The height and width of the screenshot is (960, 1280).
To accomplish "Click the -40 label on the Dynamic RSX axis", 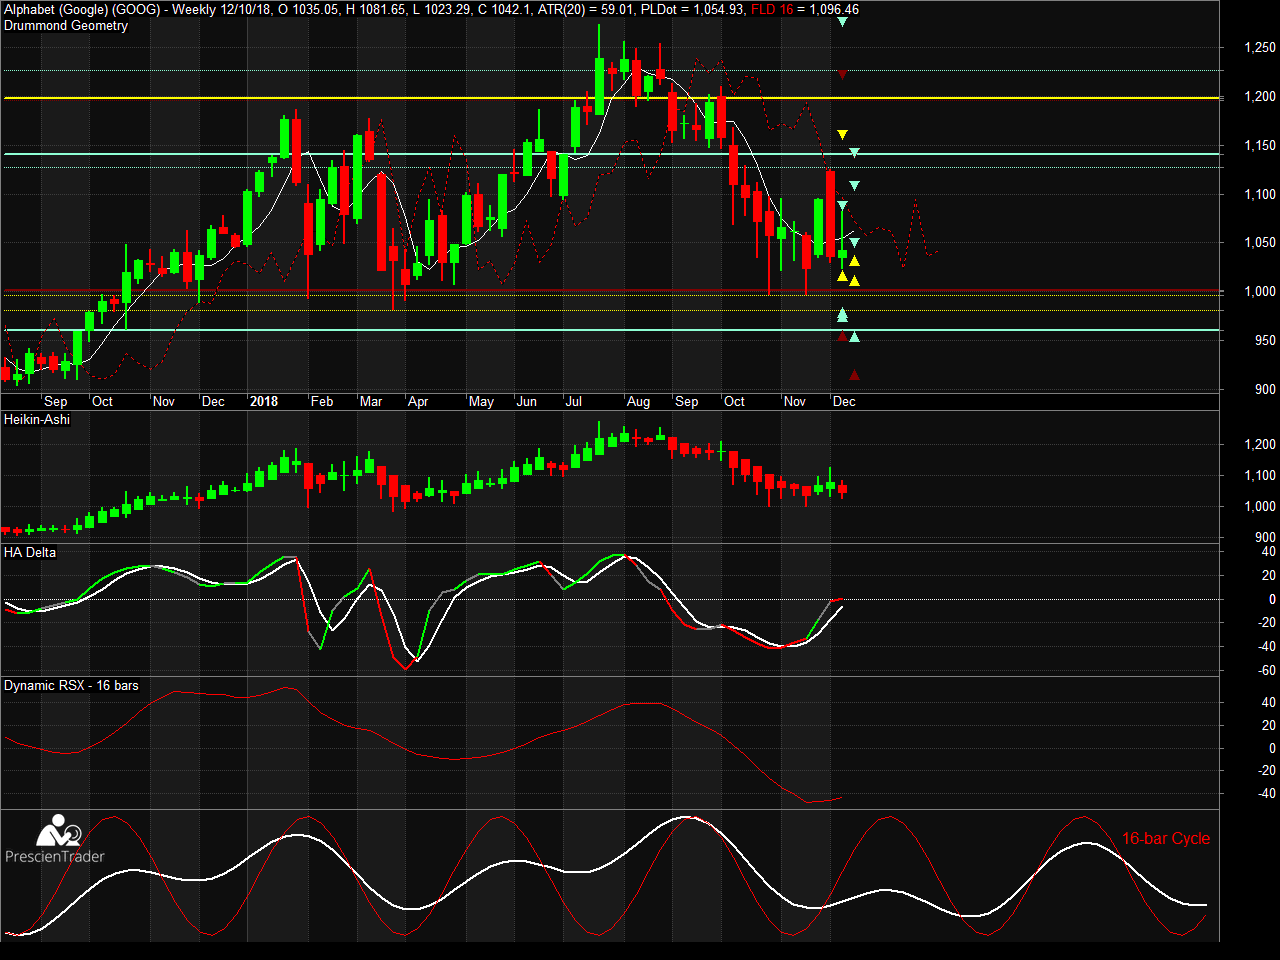I will (x=1267, y=793).
